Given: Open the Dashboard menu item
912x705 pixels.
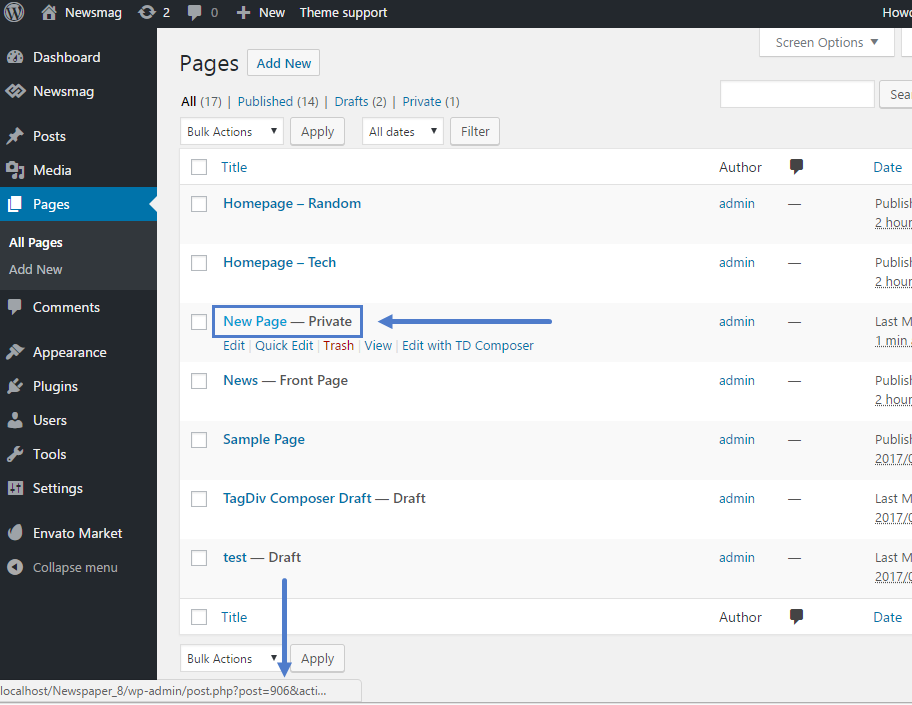Looking at the screenshot, I should pos(66,57).
